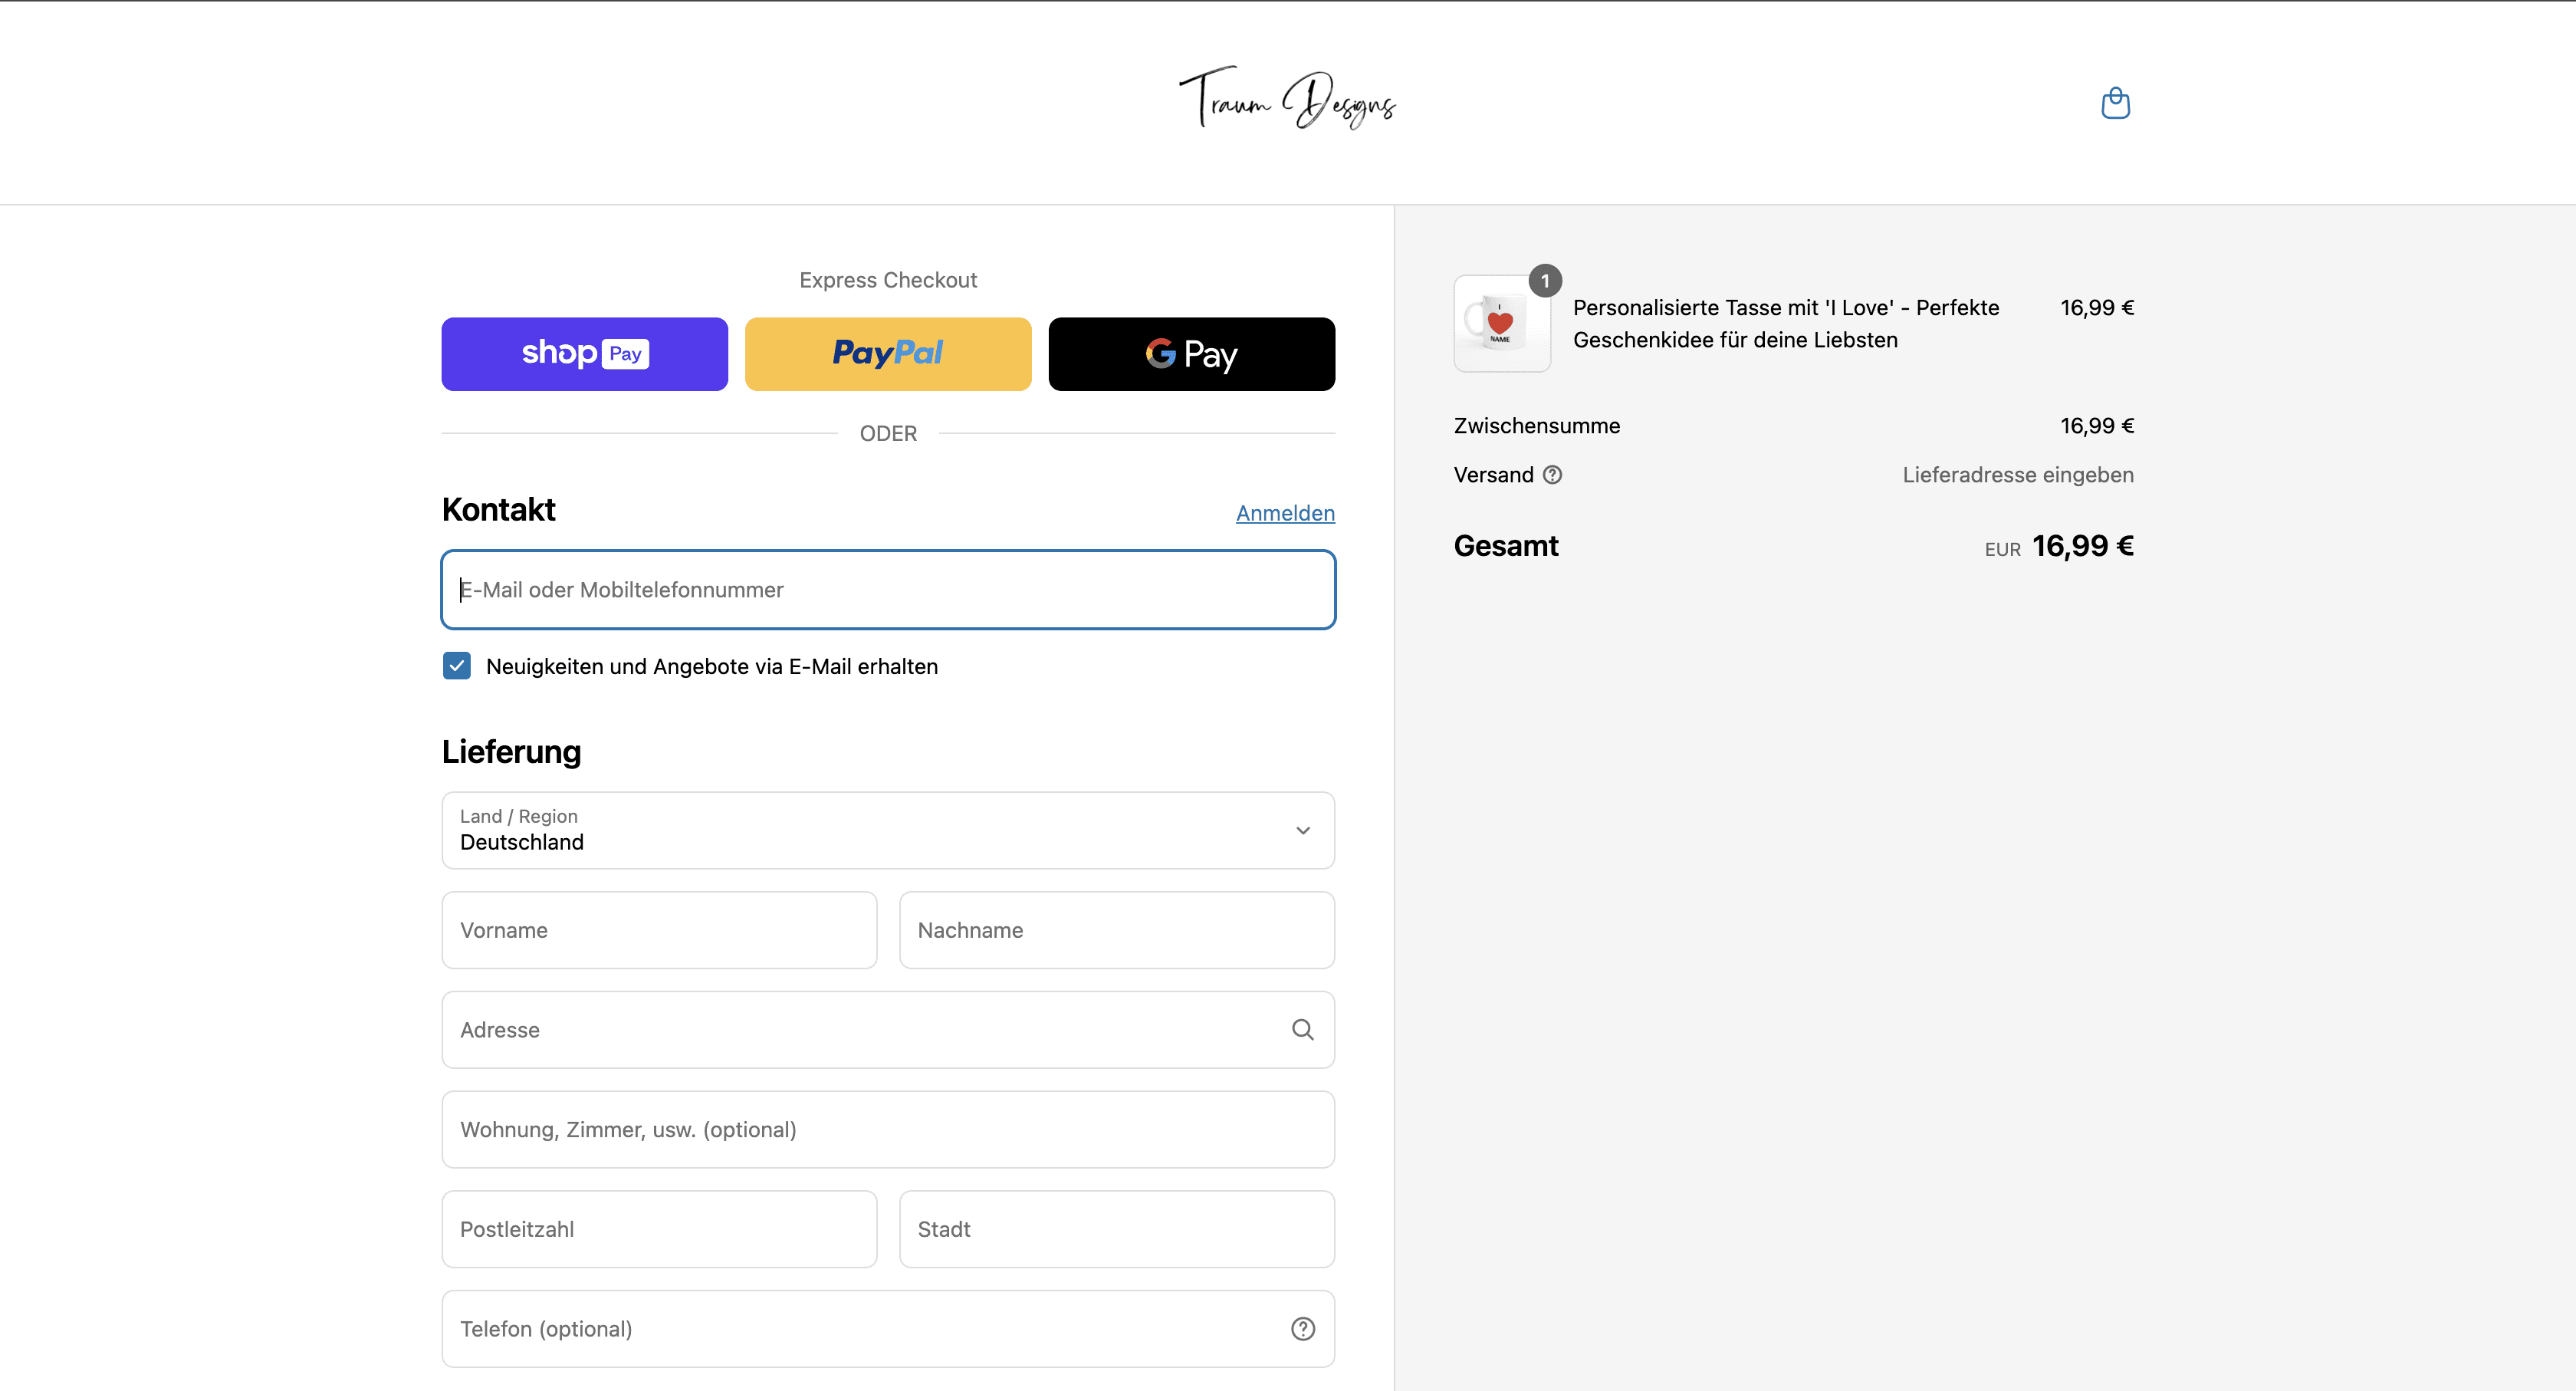Click the product title 'Personalisierte Tasse mit I Love'

tap(1786, 324)
